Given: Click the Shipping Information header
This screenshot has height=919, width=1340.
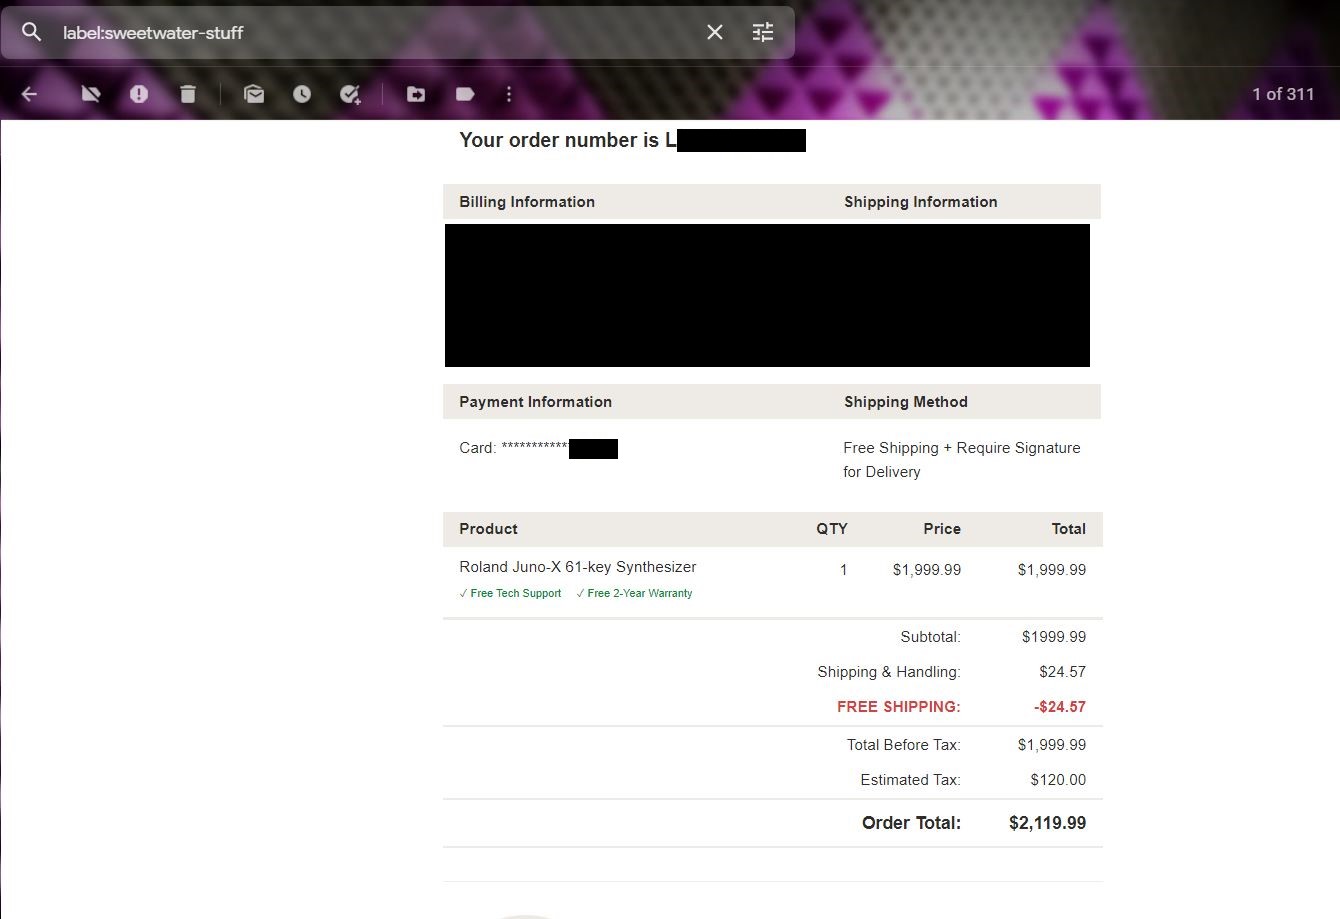Looking at the screenshot, I should pyautogui.click(x=920, y=202).
